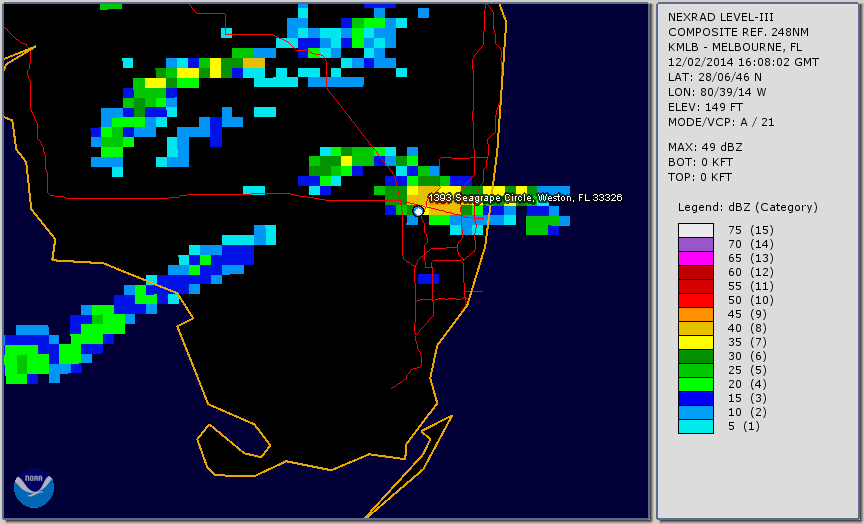Click the 60 dBZ dark red swatch

pyautogui.click(x=696, y=273)
